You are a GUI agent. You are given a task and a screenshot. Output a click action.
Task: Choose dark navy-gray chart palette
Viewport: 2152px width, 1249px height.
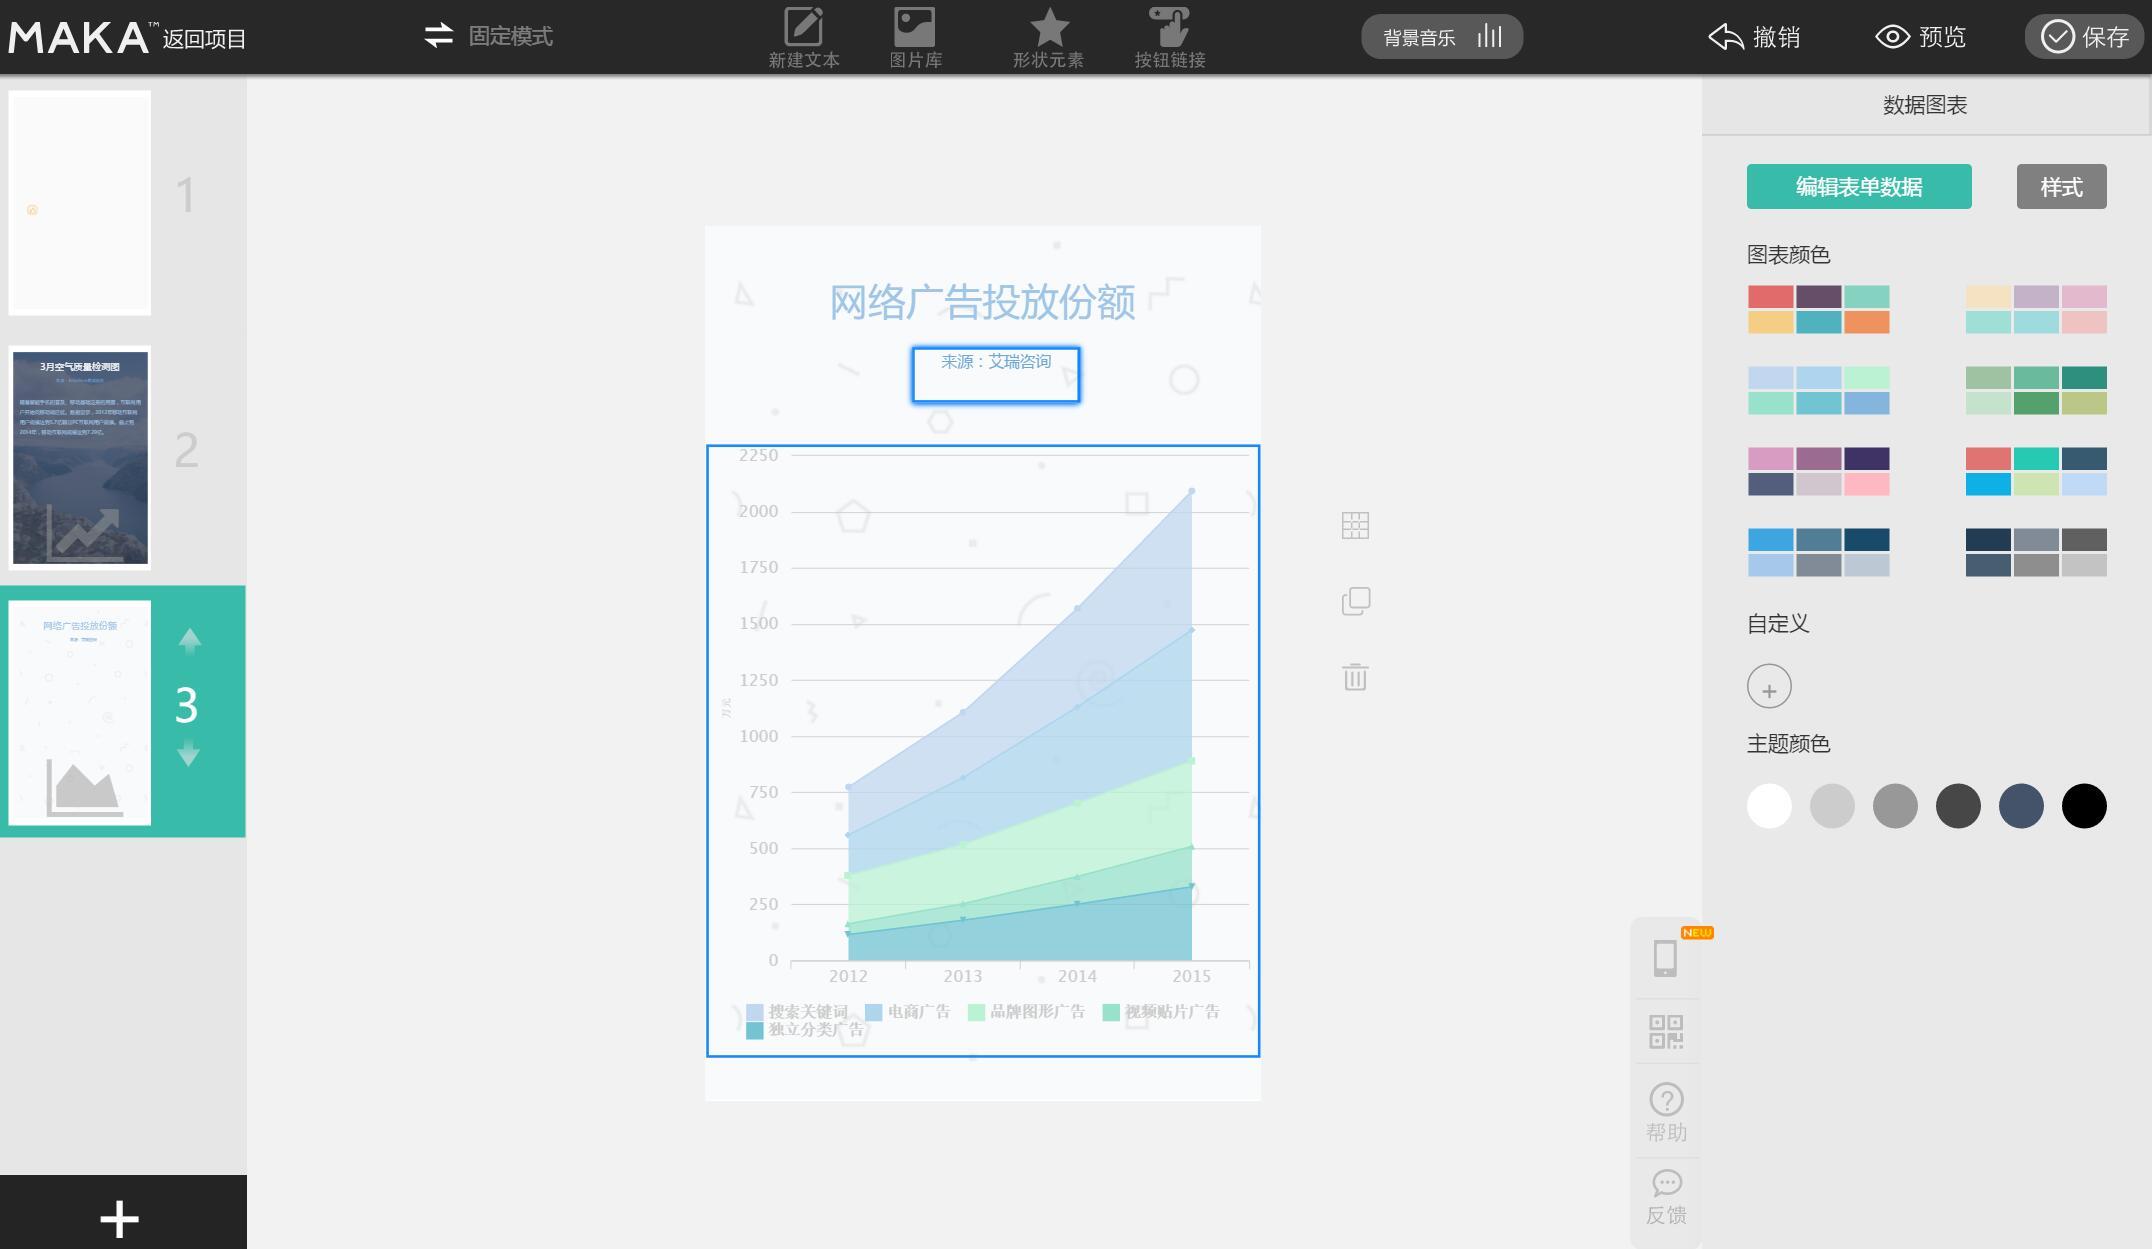2036,552
